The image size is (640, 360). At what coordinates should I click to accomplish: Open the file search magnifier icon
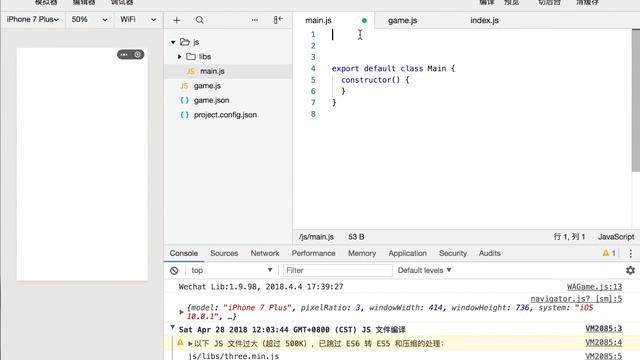tap(200, 20)
